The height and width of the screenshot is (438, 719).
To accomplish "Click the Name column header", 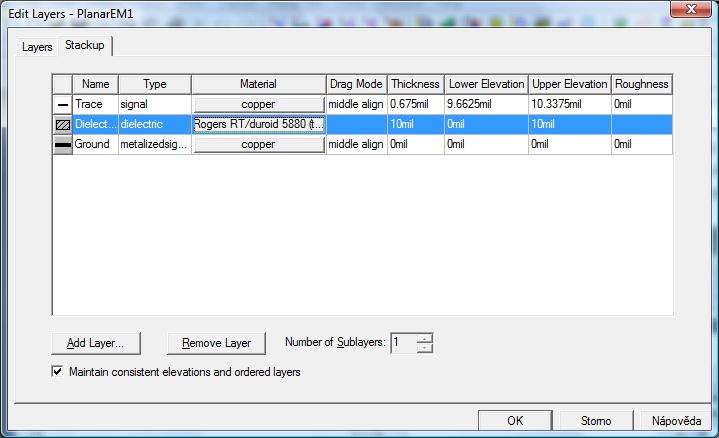I will pyautogui.click(x=95, y=84).
